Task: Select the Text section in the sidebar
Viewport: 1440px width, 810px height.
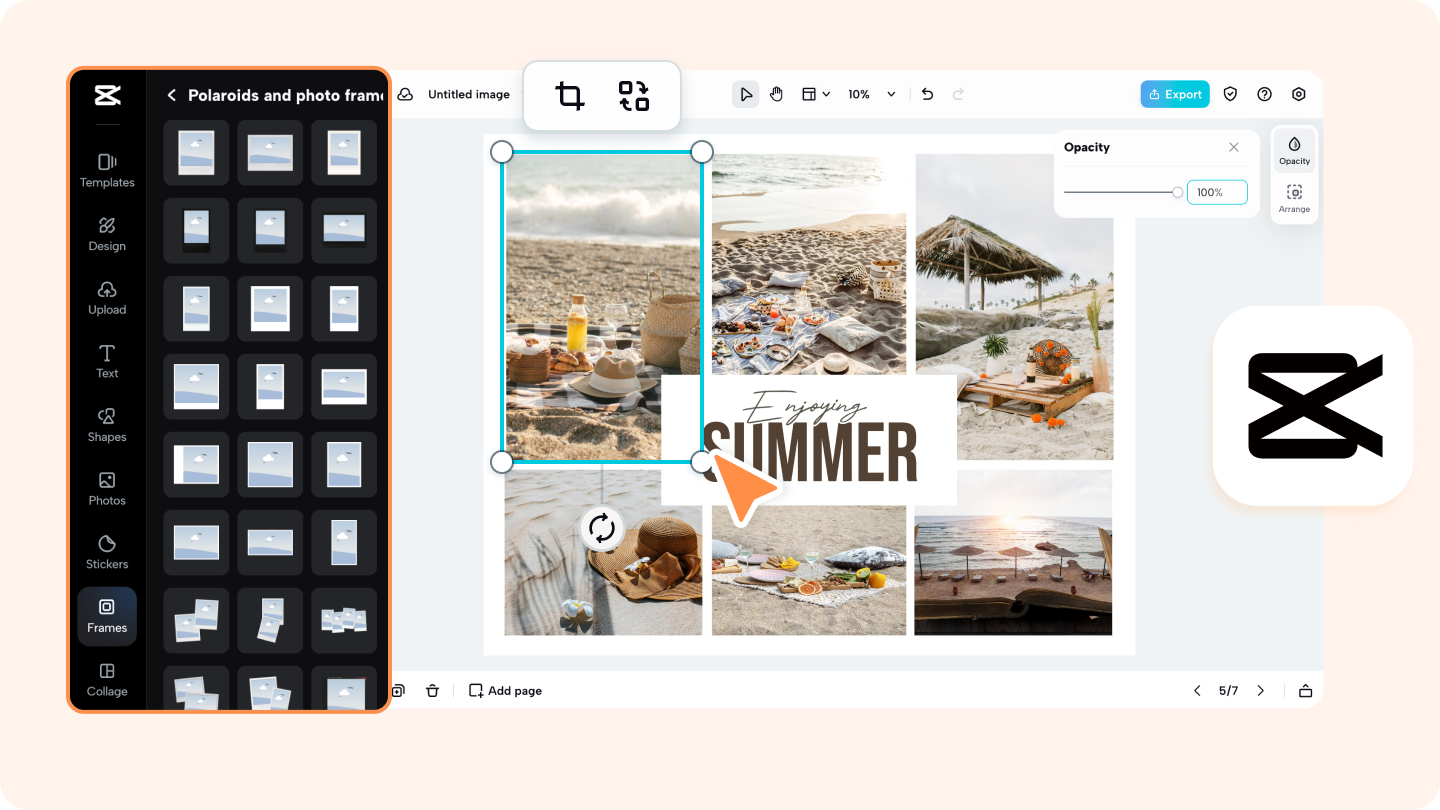Action: pyautogui.click(x=107, y=361)
